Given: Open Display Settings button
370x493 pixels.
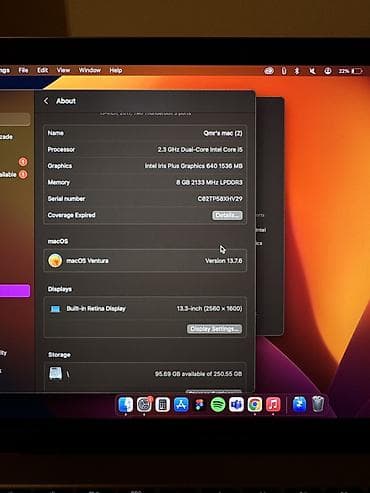Looking at the screenshot, I should pyautogui.click(x=214, y=329).
